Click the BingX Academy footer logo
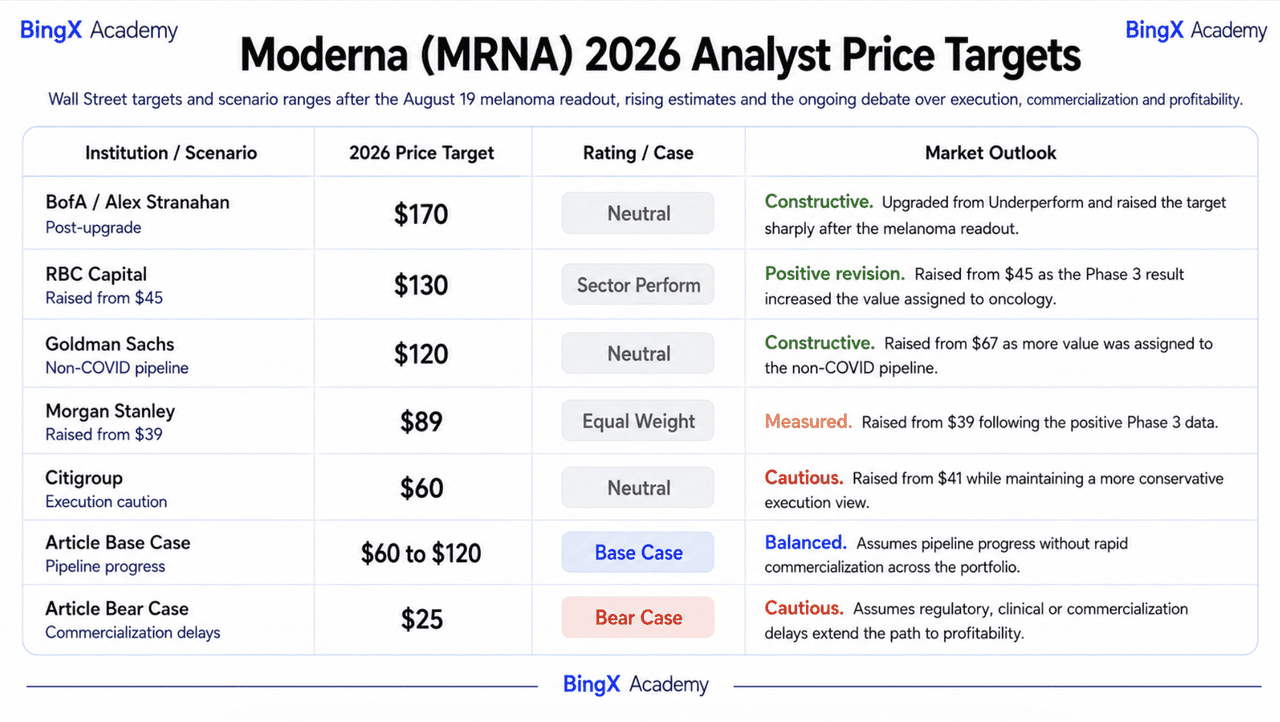 point(636,685)
